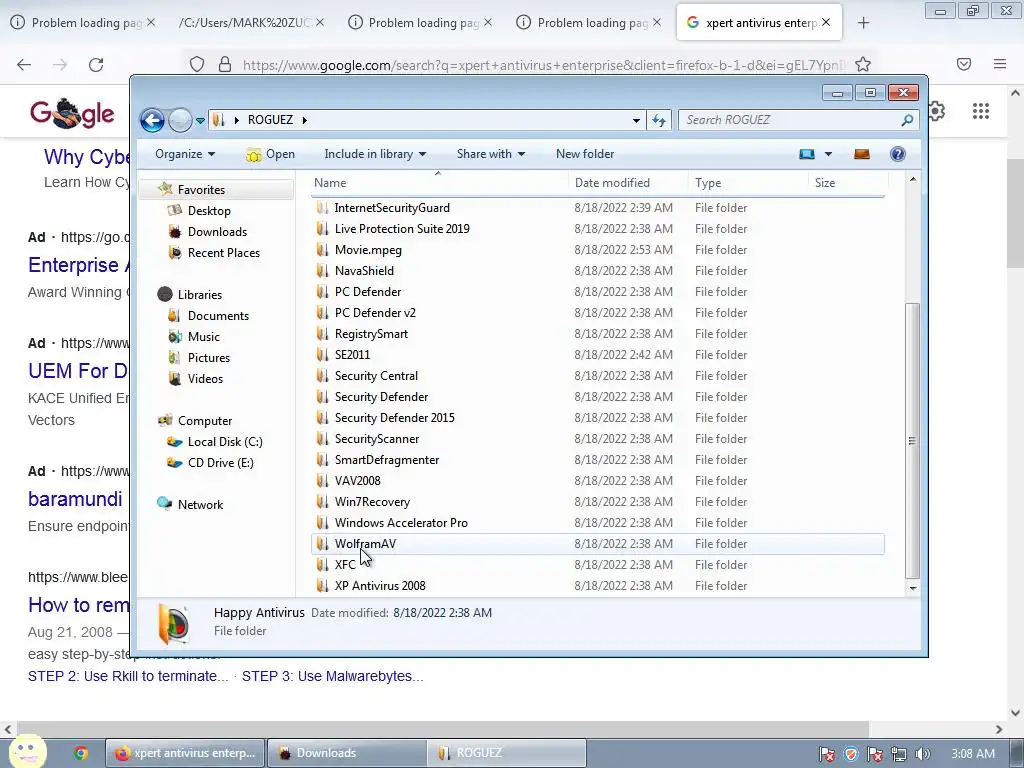Open Include in library menu
Screen dimensions: 1024x768
coord(375,154)
